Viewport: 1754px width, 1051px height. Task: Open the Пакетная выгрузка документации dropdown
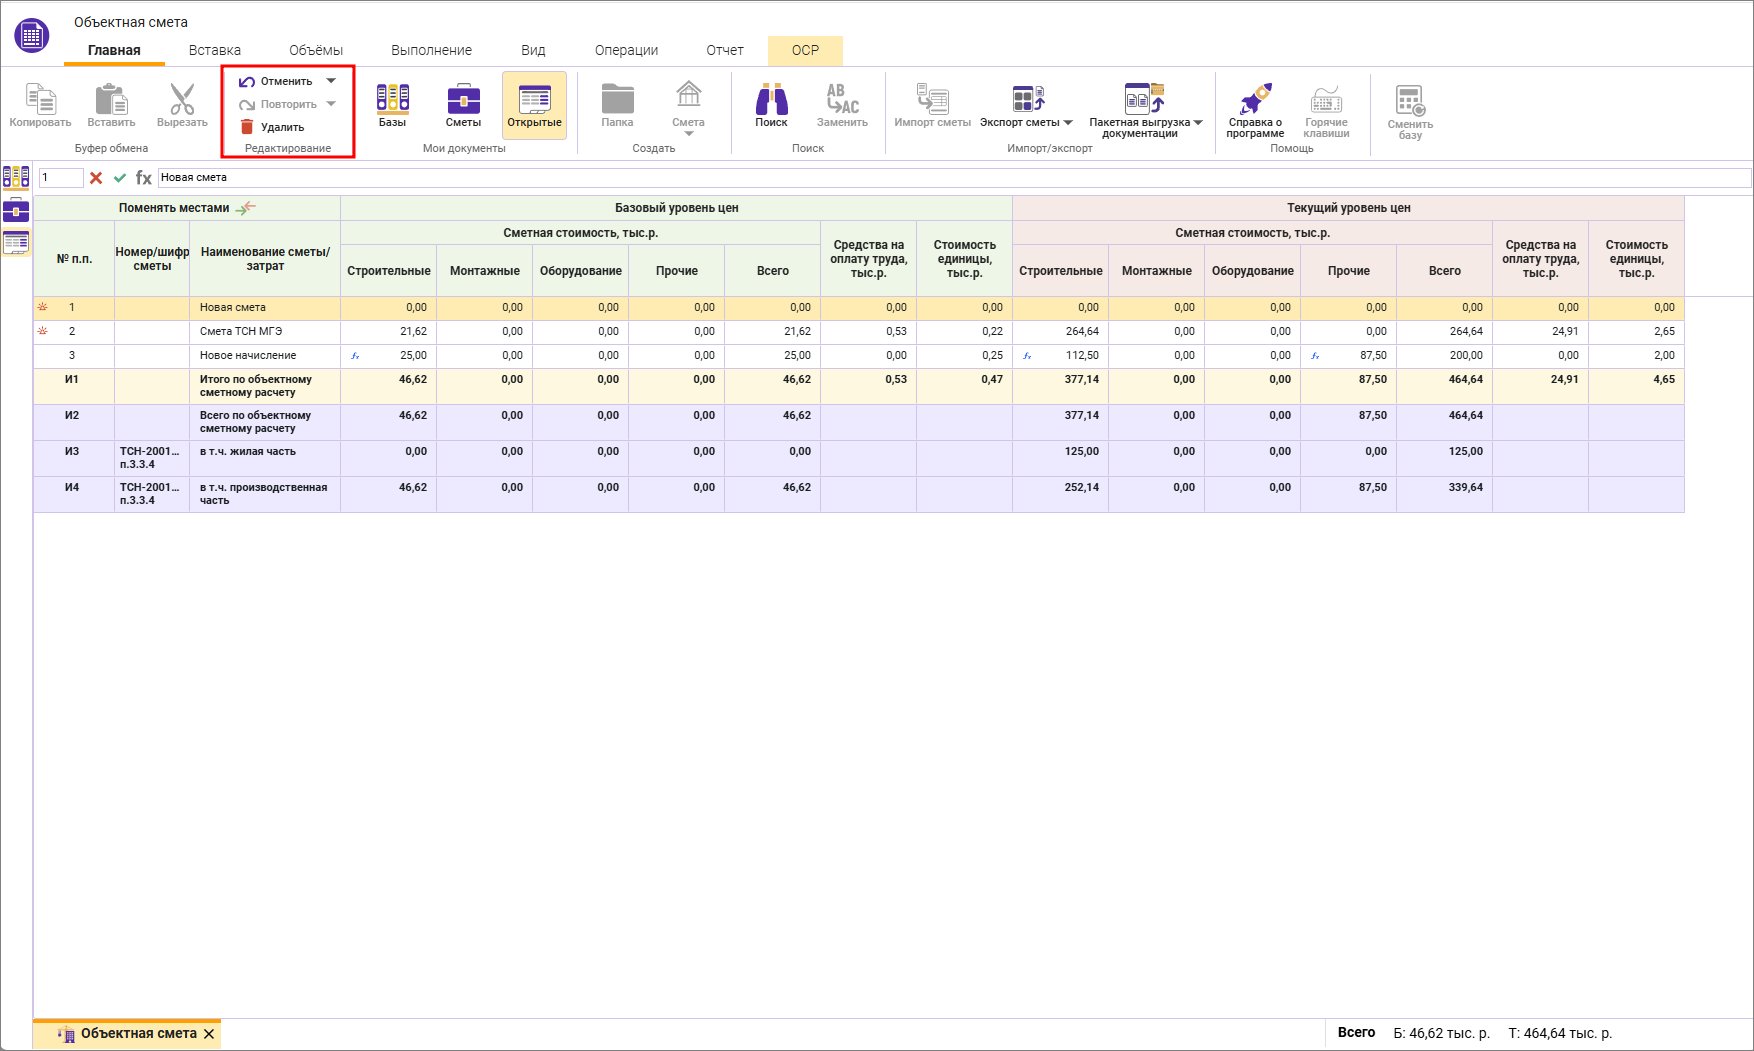pyautogui.click(x=1198, y=123)
